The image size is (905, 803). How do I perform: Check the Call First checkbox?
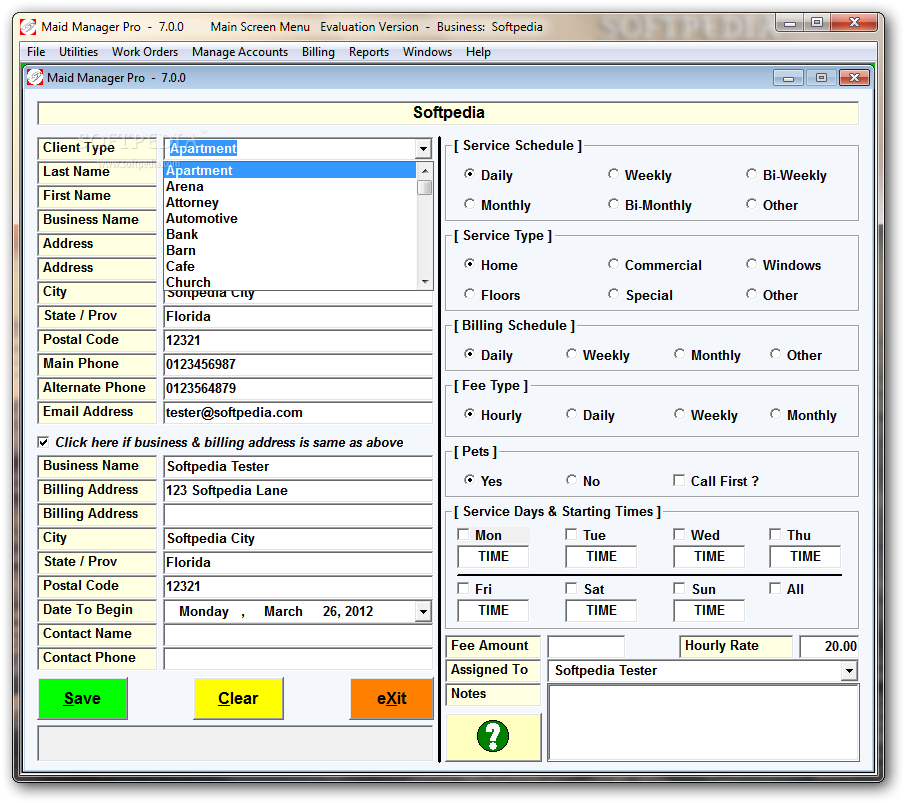click(x=679, y=480)
